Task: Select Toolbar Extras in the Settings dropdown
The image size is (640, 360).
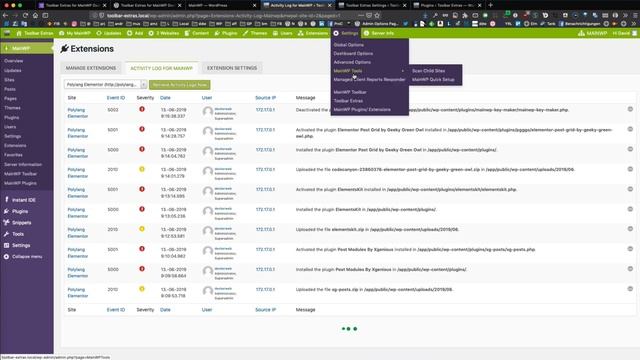Action: tap(348, 101)
